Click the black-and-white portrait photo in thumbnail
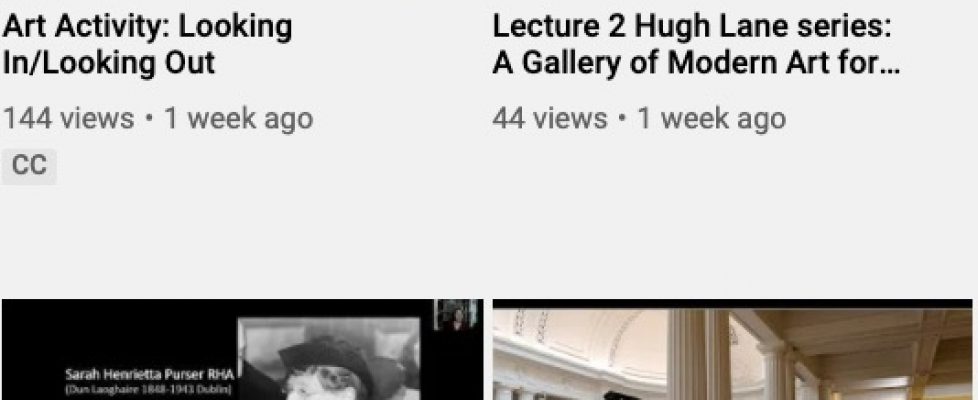The width and height of the screenshot is (978, 400). point(331,359)
